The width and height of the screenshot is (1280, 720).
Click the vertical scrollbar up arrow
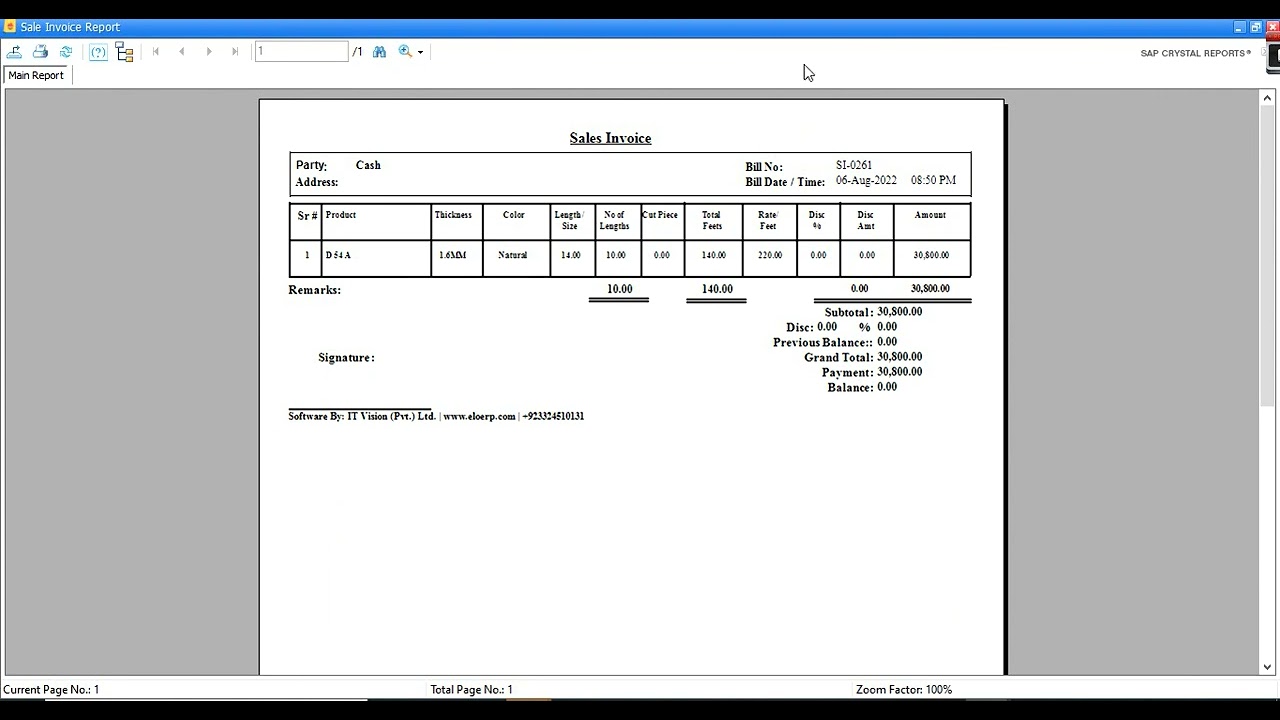pos(1268,98)
